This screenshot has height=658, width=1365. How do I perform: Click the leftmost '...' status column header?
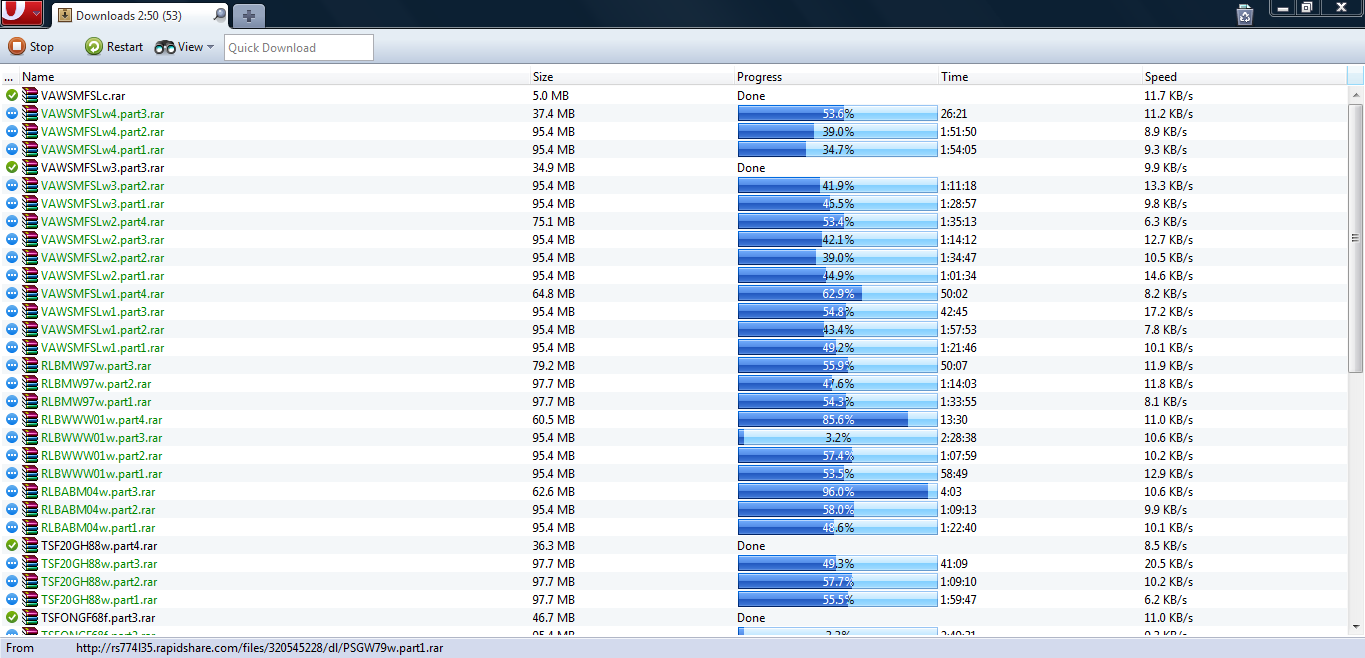[x=9, y=77]
